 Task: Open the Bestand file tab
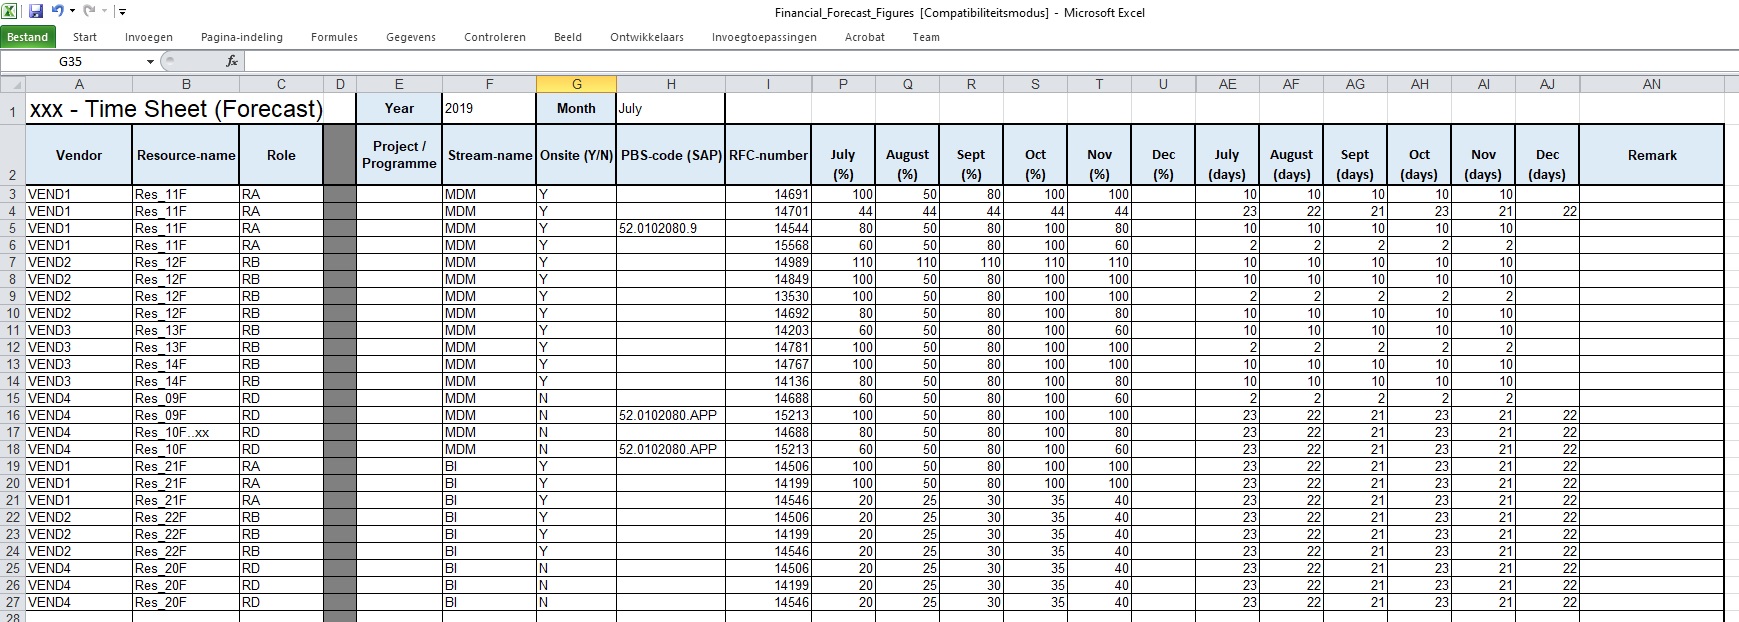(x=28, y=37)
